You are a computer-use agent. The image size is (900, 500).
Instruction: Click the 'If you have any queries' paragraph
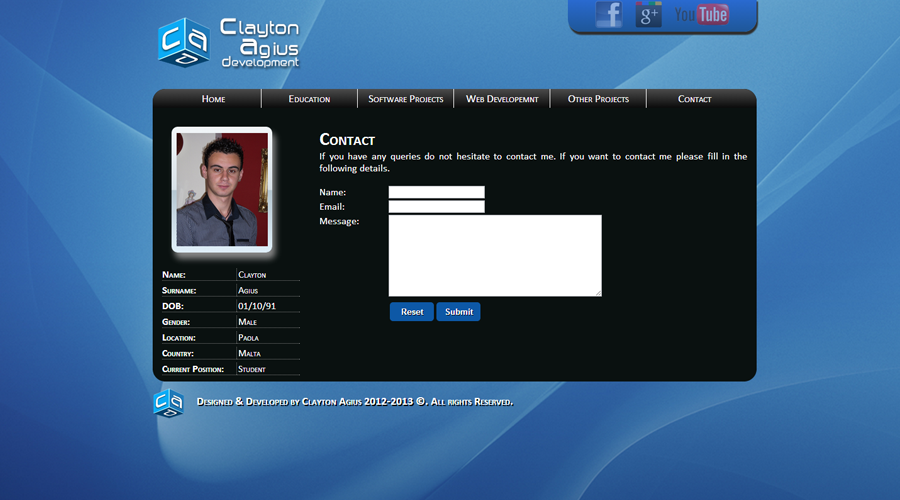pyautogui.click(x=533, y=162)
